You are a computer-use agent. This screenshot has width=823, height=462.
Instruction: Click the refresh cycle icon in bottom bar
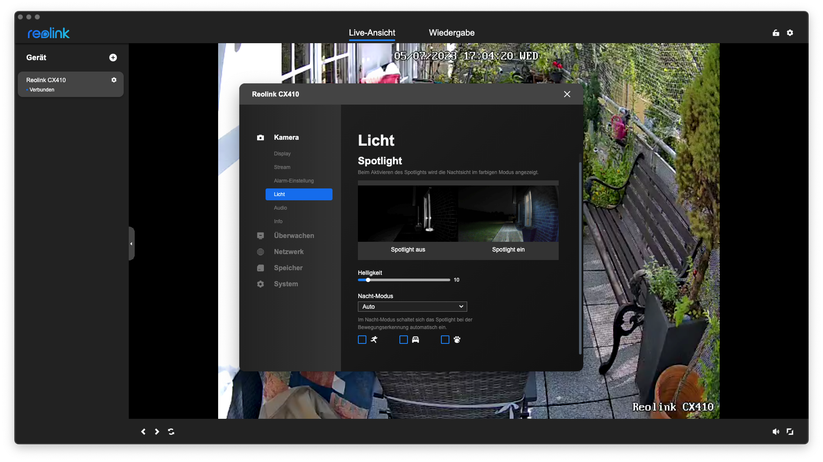point(171,432)
